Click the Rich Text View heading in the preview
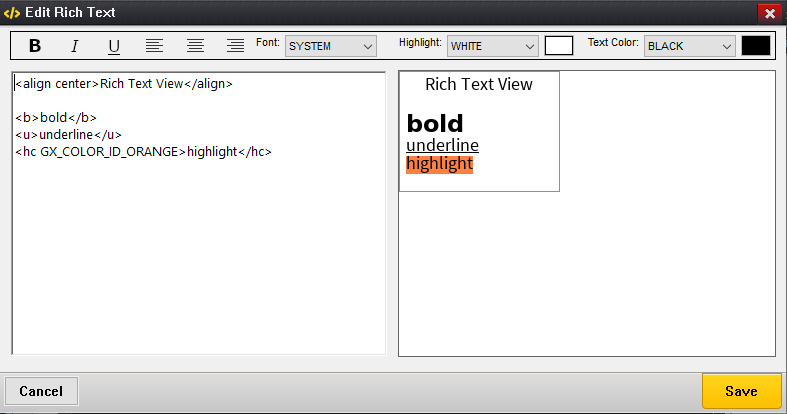This screenshot has height=414, width=787. click(x=479, y=84)
